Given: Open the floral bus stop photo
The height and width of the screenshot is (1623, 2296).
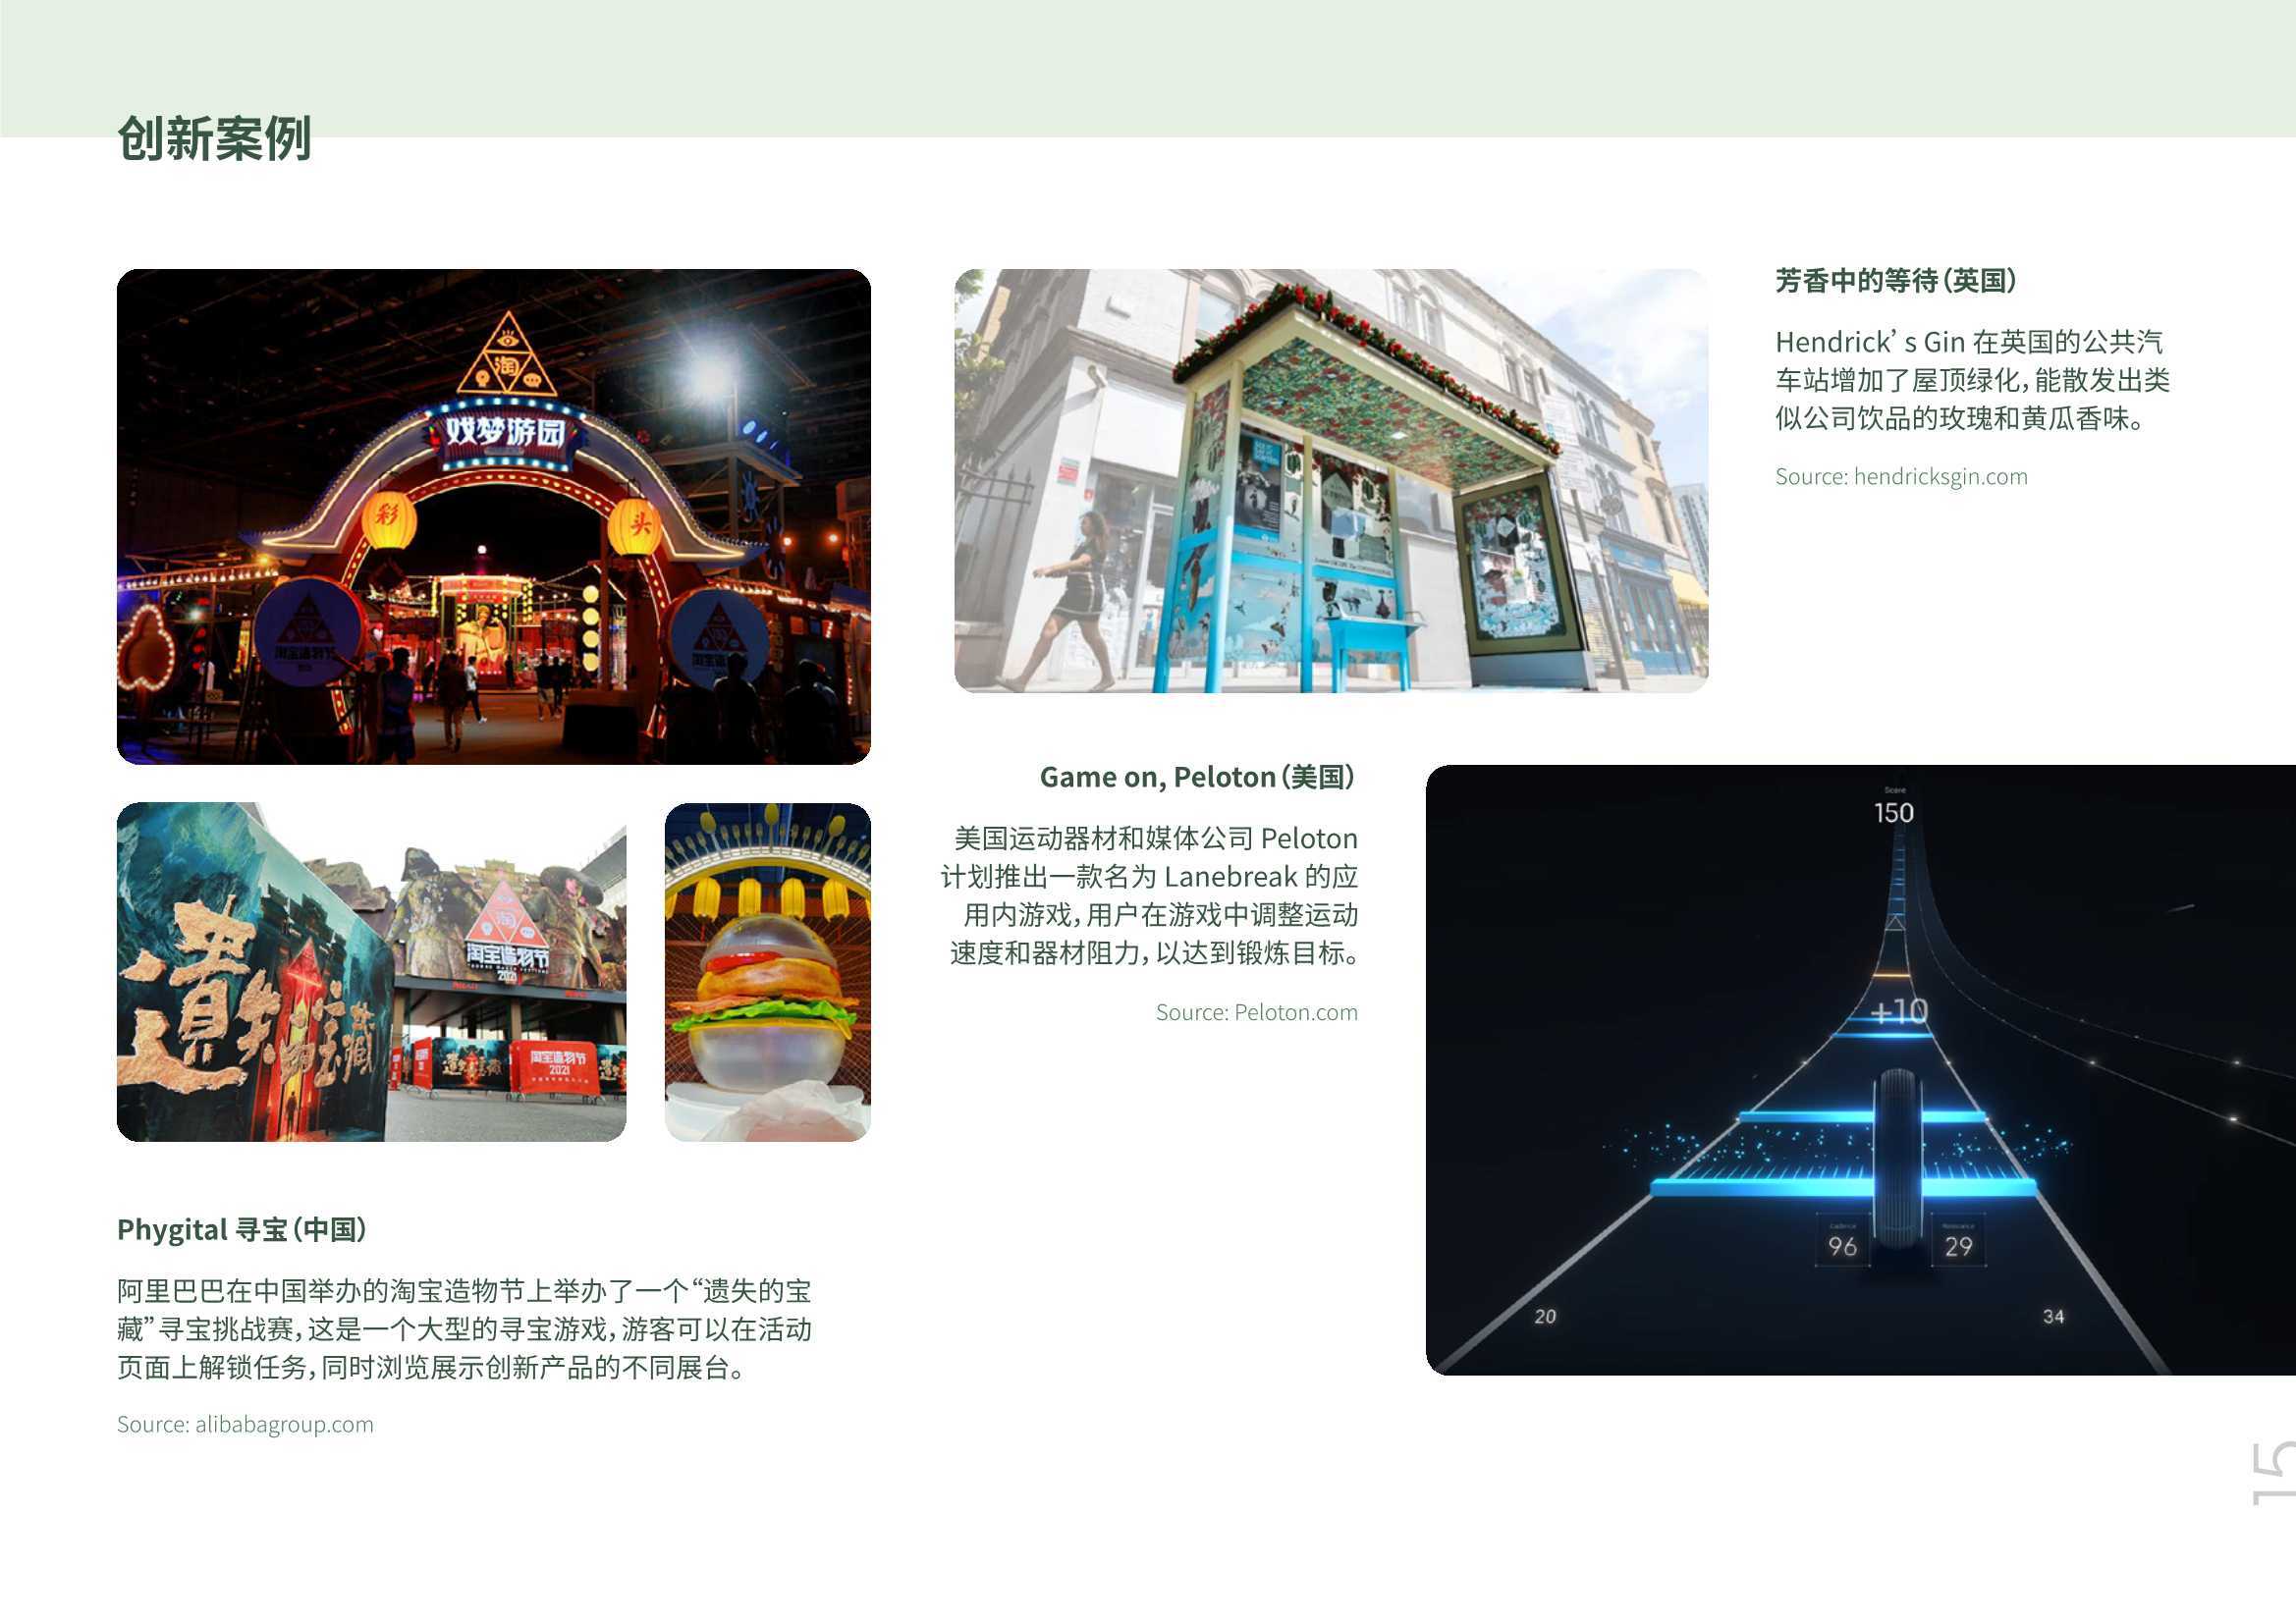Looking at the screenshot, I should (1331, 480).
